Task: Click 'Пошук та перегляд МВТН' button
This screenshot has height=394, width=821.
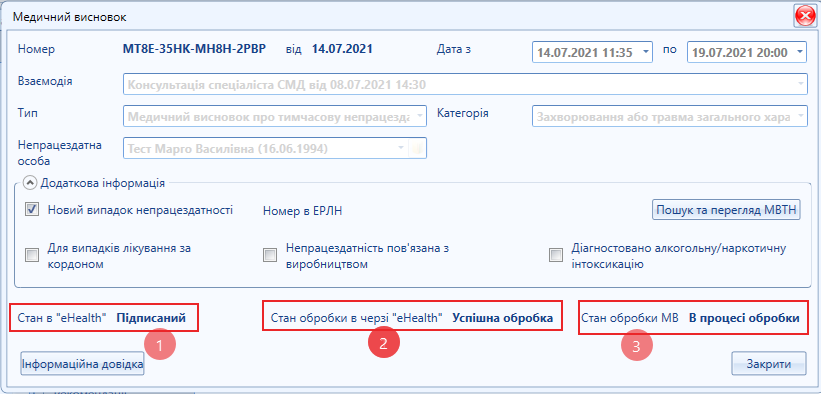Action: pyautogui.click(x=726, y=210)
